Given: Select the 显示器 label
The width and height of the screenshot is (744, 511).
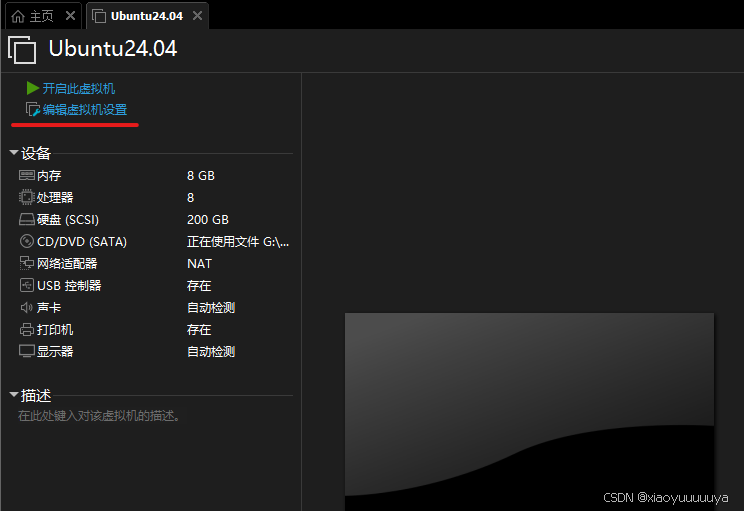Looking at the screenshot, I should 55,352.
